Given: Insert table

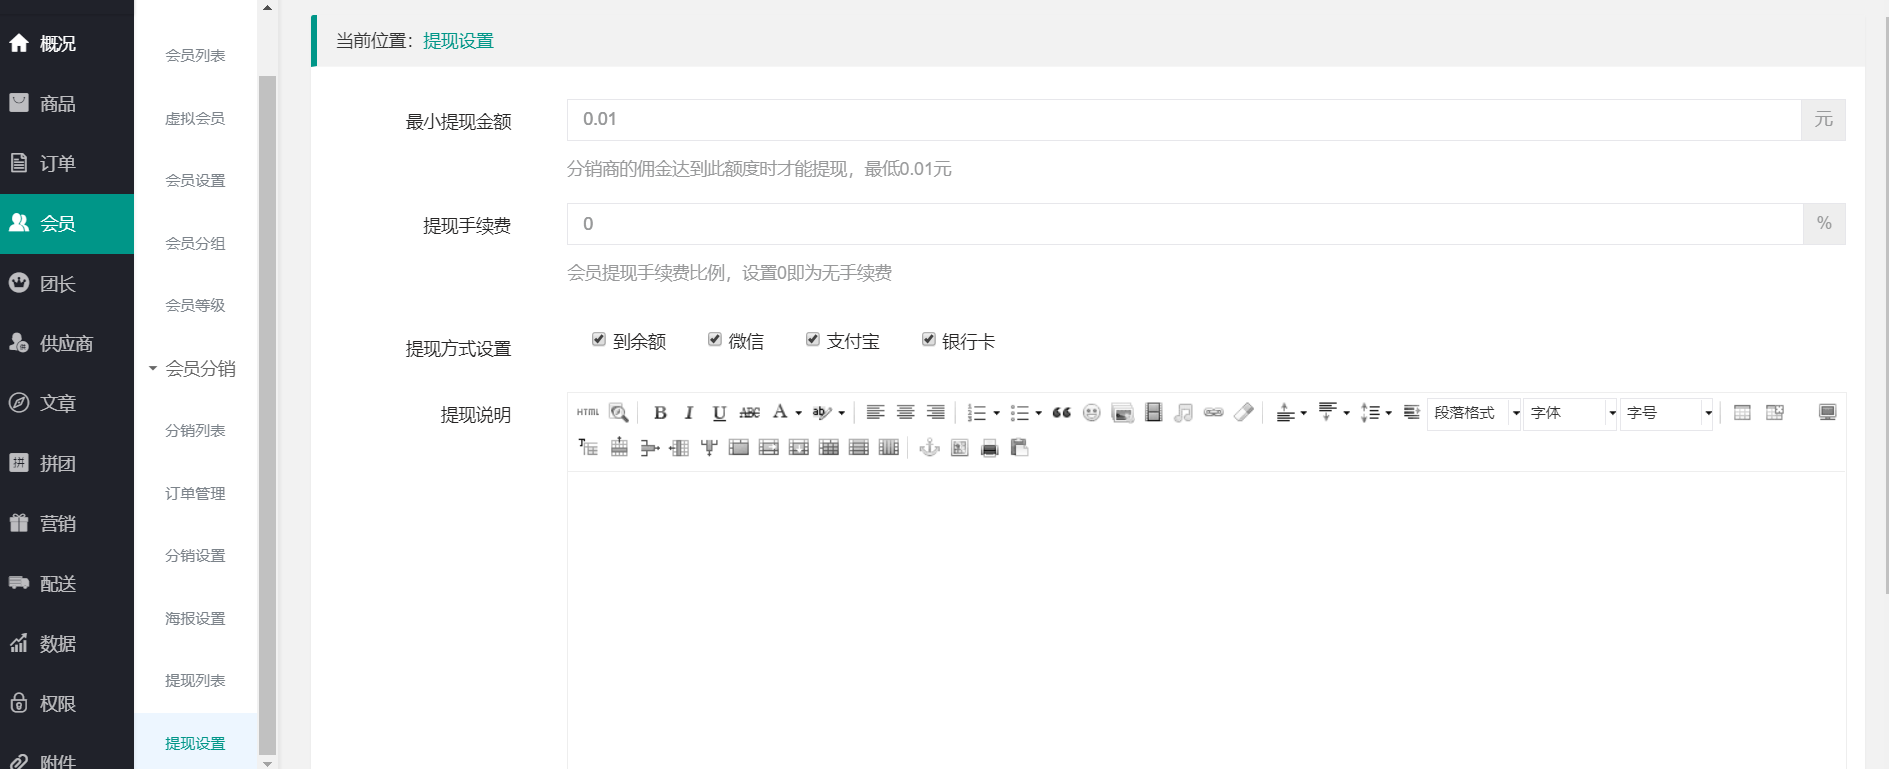Looking at the screenshot, I should click(x=1742, y=412).
